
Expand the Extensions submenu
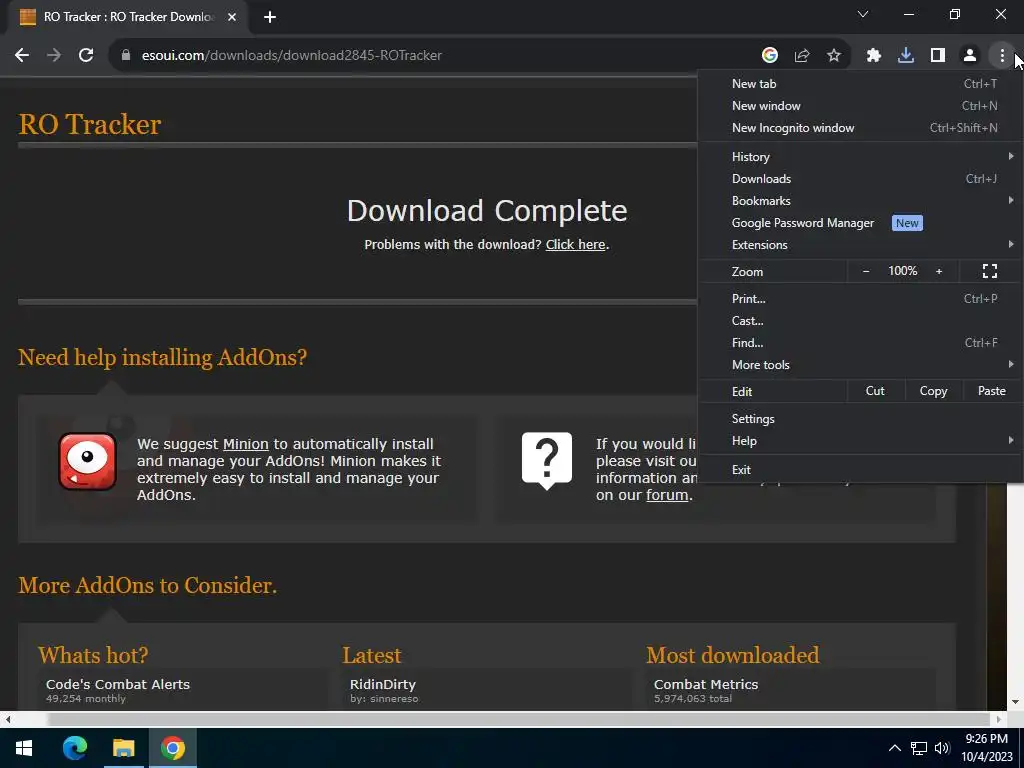[861, 245]
